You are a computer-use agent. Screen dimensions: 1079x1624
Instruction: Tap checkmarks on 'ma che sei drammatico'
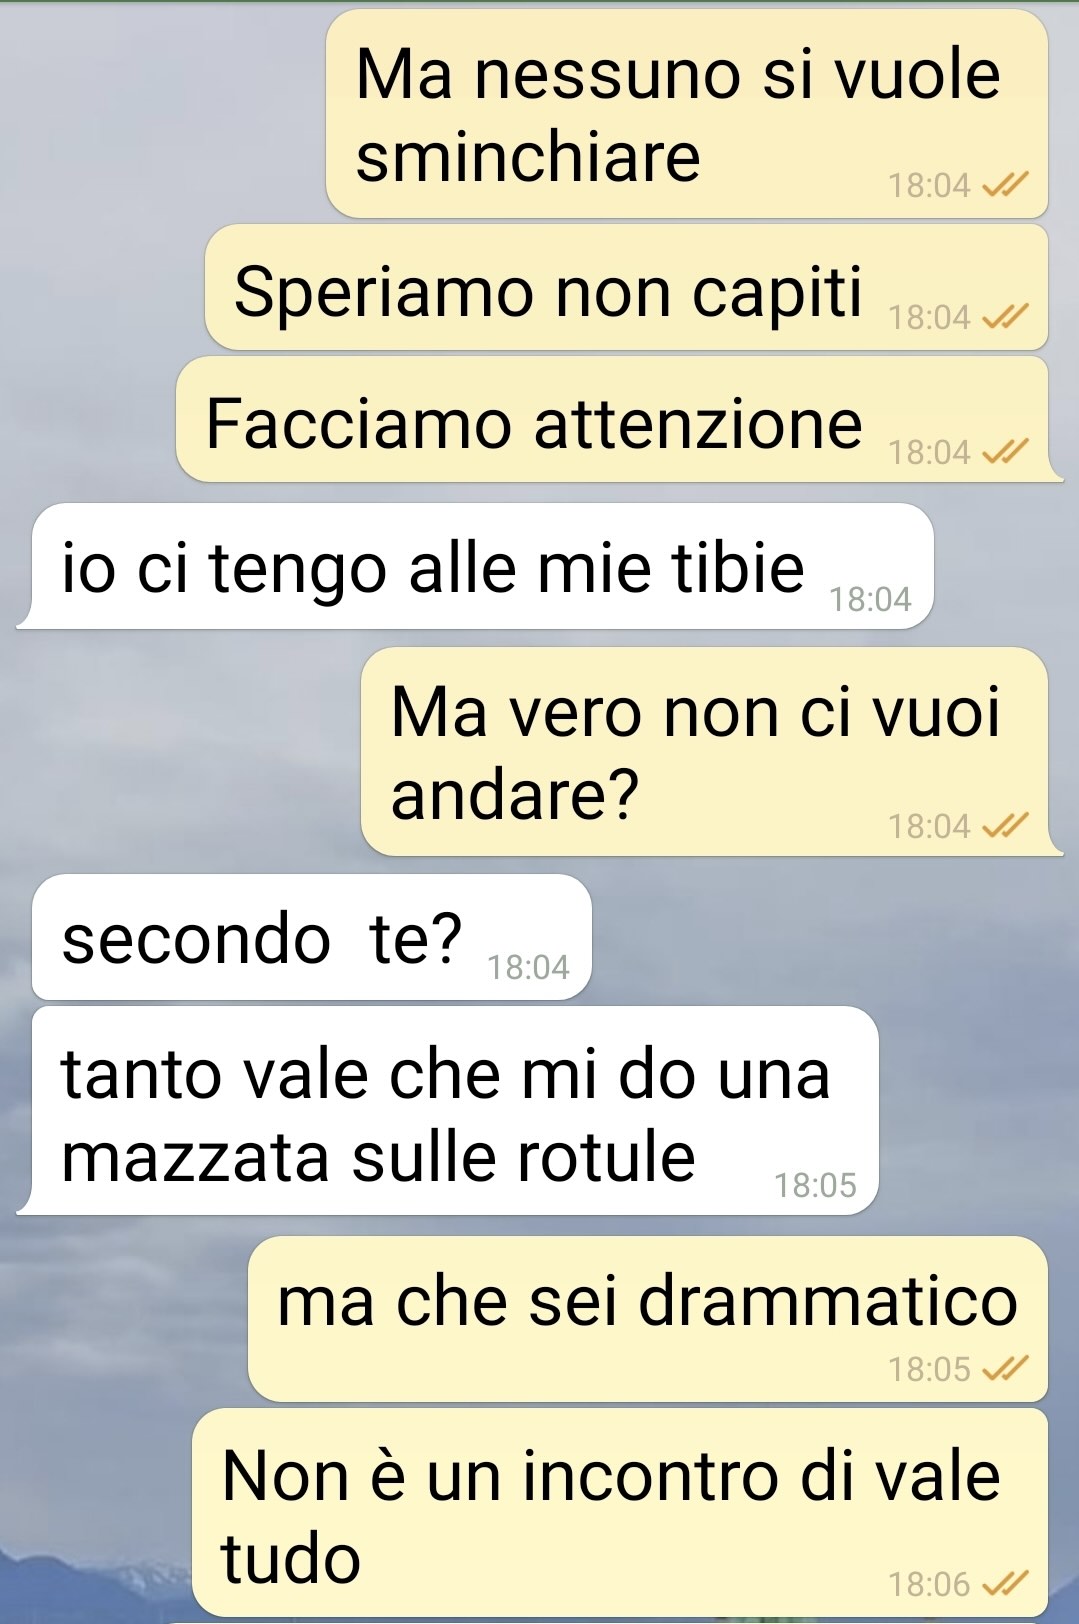pos(1006,1368)
